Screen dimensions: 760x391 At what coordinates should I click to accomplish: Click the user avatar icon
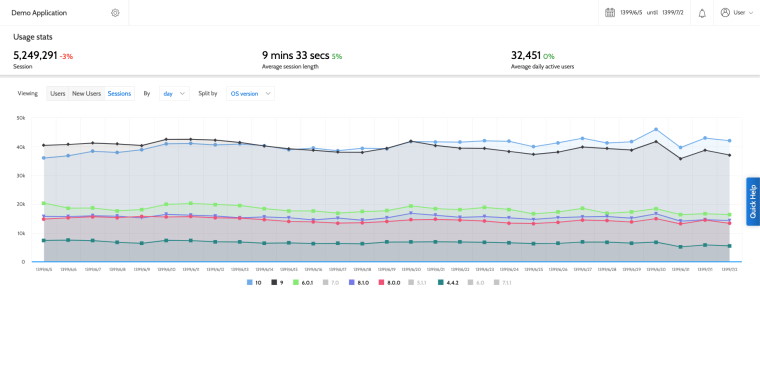[725, 13]
